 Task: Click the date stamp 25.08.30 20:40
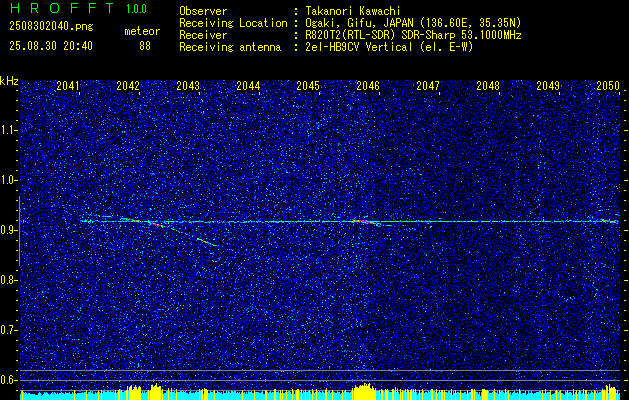pos(51,46)
